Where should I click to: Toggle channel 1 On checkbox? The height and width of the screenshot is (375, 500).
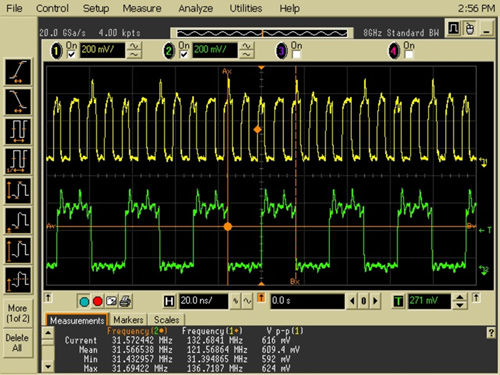71,54
